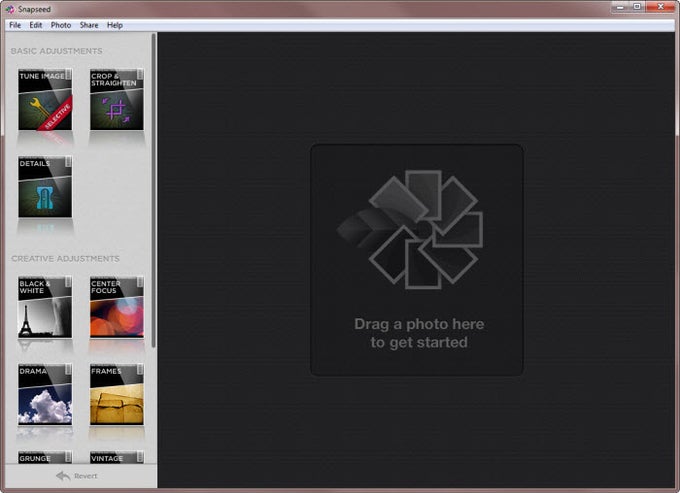Apply the Drama filter tile
The height and width of the screenshot is (493, 680).
pyautogui.click(x=45, y=395)
